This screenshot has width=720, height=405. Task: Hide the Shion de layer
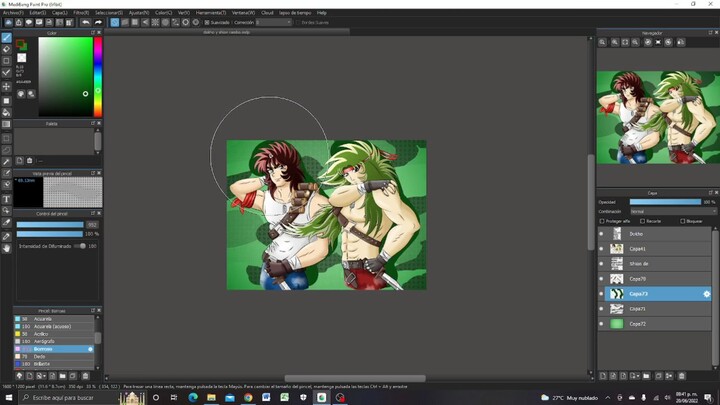point(601,264)
